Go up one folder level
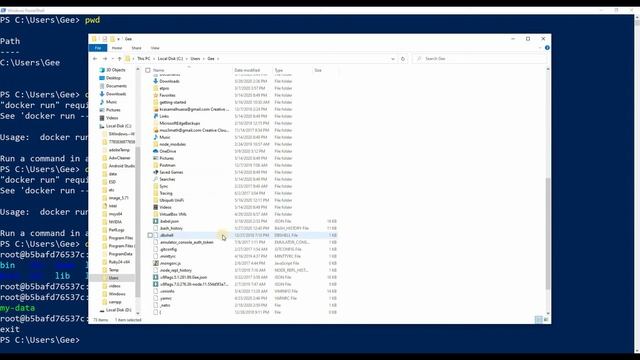 pos(119,59)
